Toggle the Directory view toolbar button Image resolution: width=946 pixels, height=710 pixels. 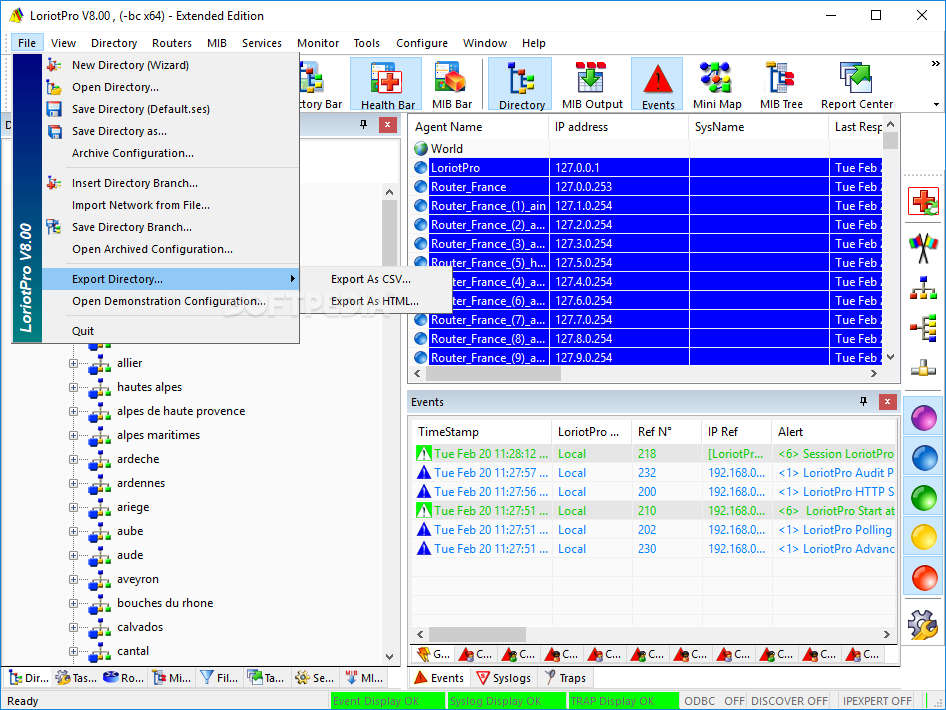(x=520, y=84)
